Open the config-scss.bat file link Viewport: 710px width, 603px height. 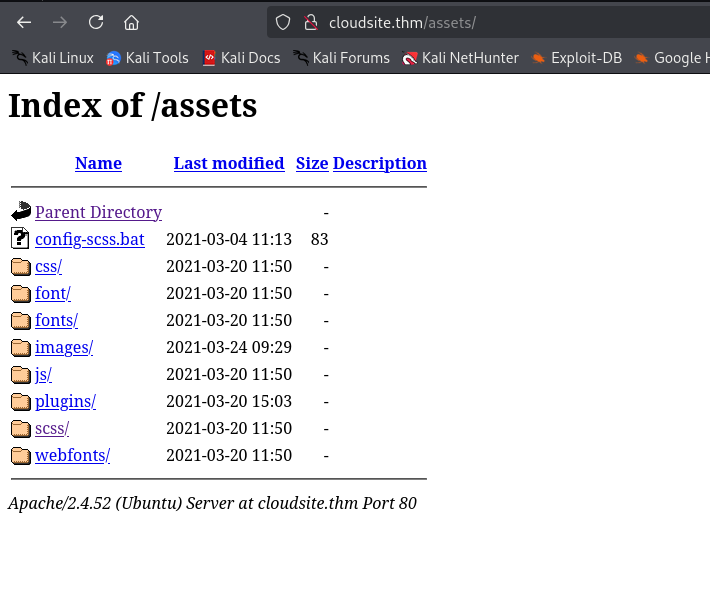[89, 239]
